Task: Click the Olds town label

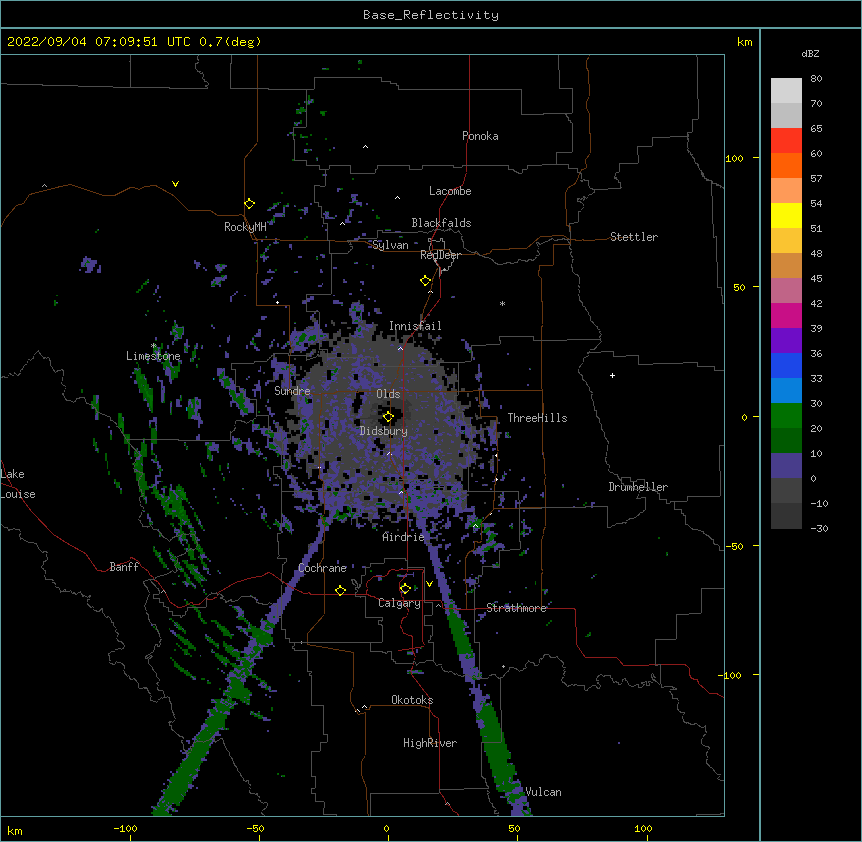Action: tap(388, 394)
